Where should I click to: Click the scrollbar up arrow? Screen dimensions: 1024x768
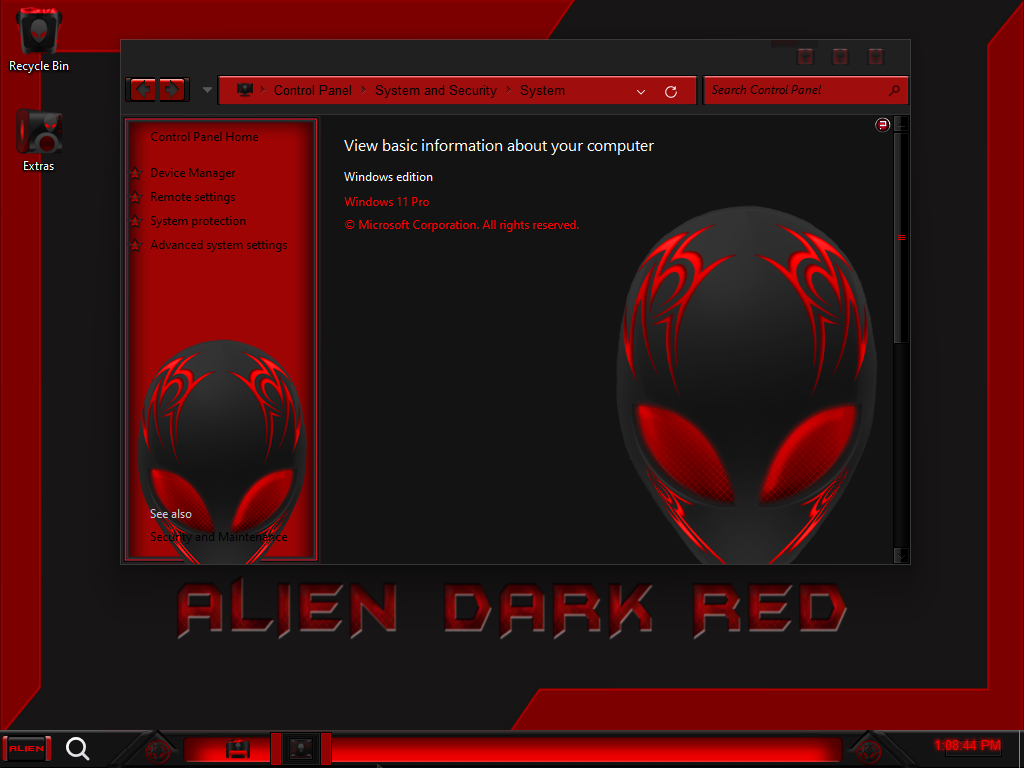(x=901, y=123)
